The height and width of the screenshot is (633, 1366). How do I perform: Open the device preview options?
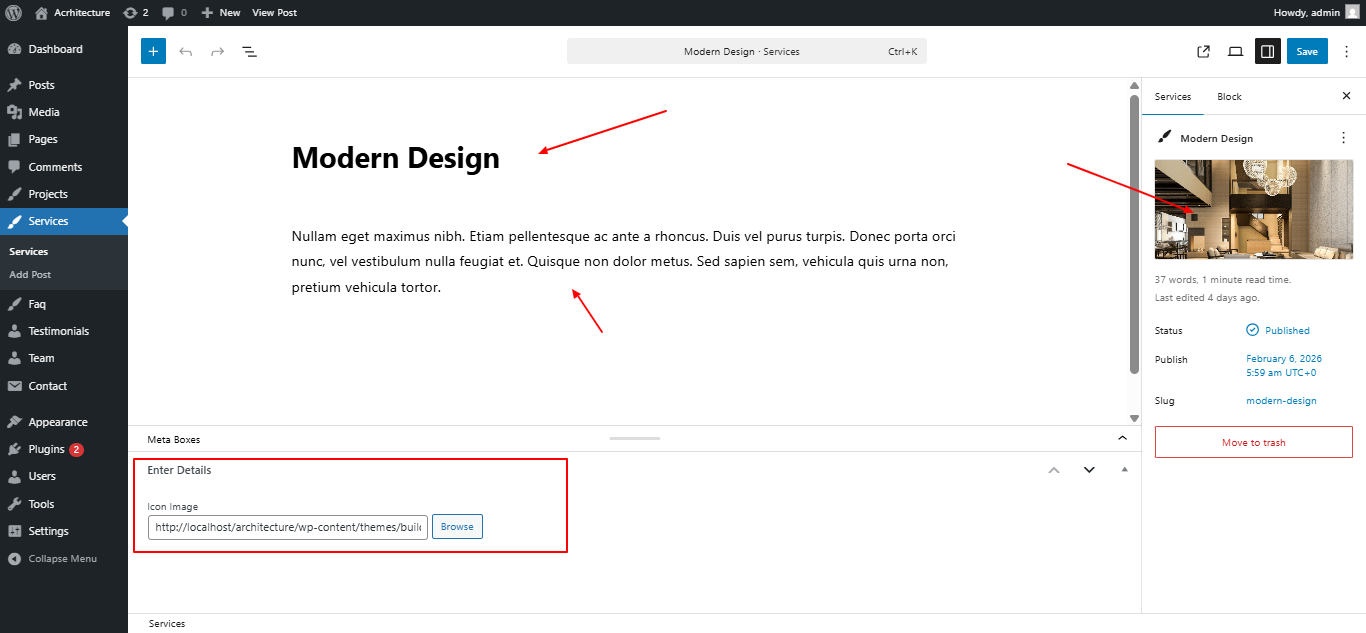coord(1235,51)
